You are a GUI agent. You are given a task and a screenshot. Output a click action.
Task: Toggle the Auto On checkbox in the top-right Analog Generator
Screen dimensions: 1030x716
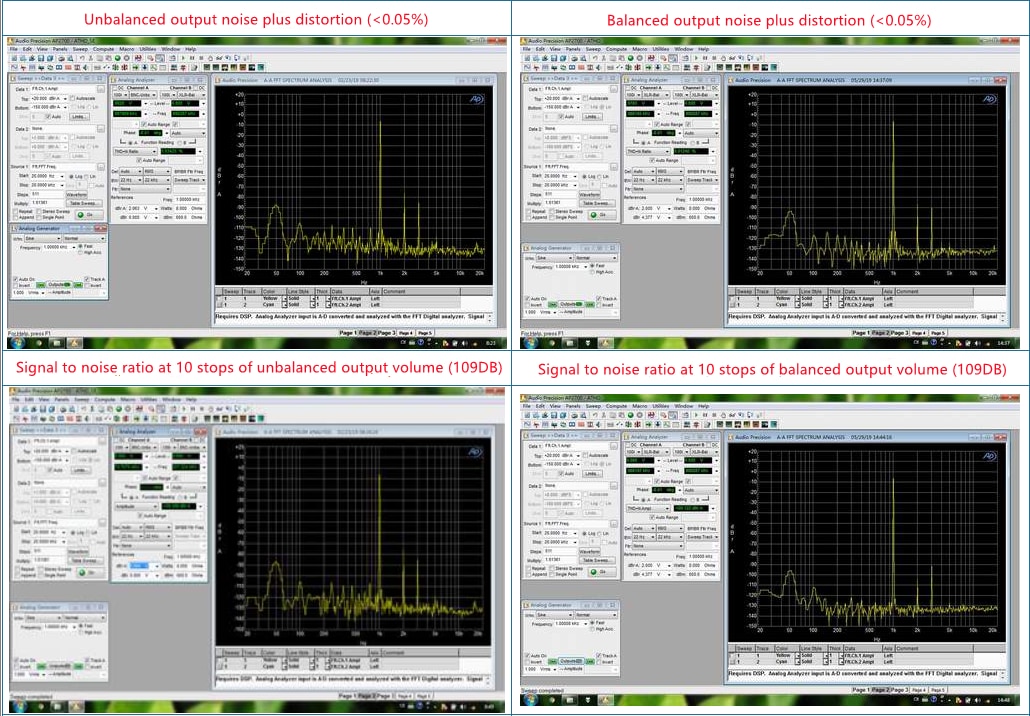(527, 299)
